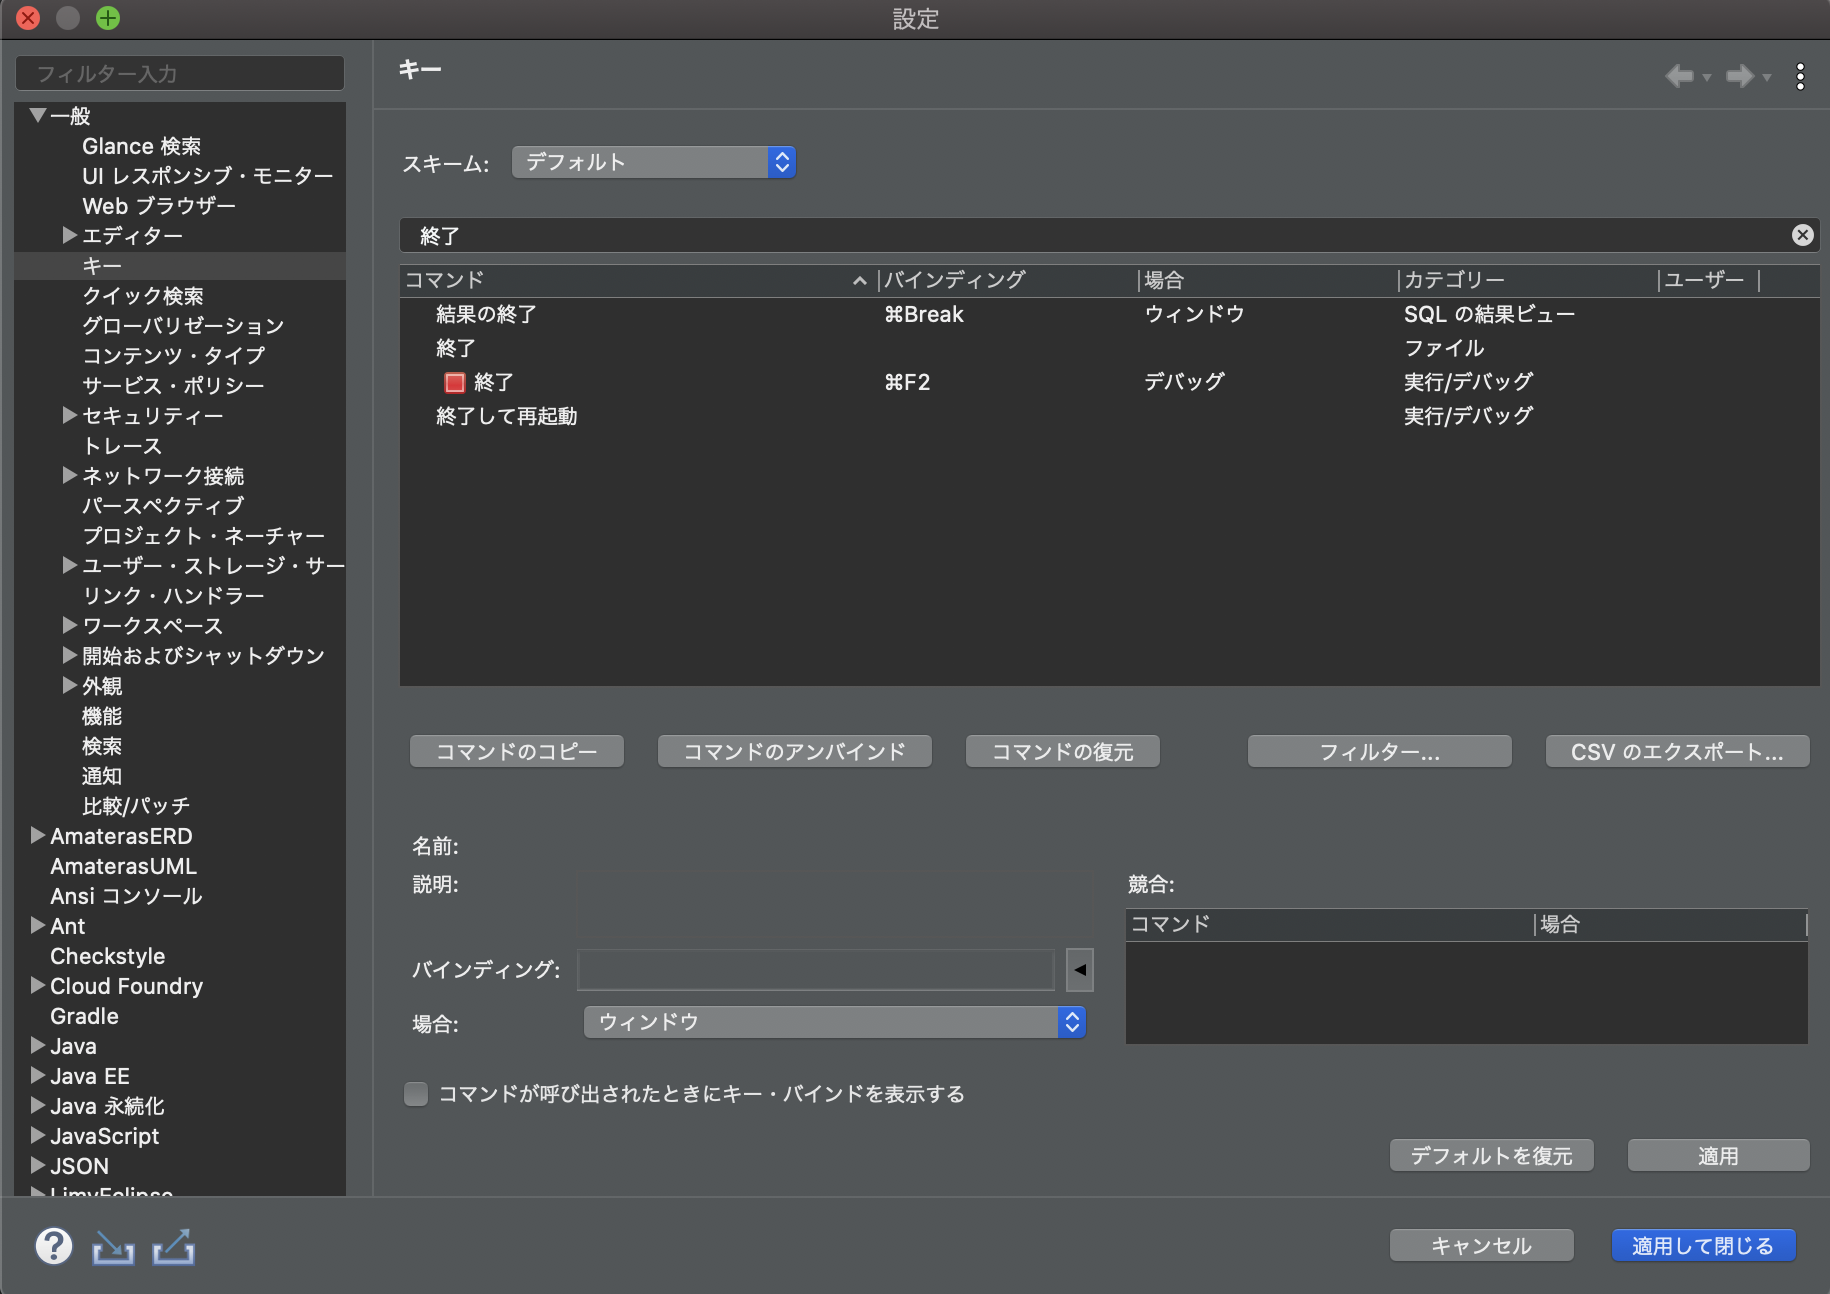Expand the 外観 tree node
This screenshot has width=1830, height=1294.
click(69, 685)
